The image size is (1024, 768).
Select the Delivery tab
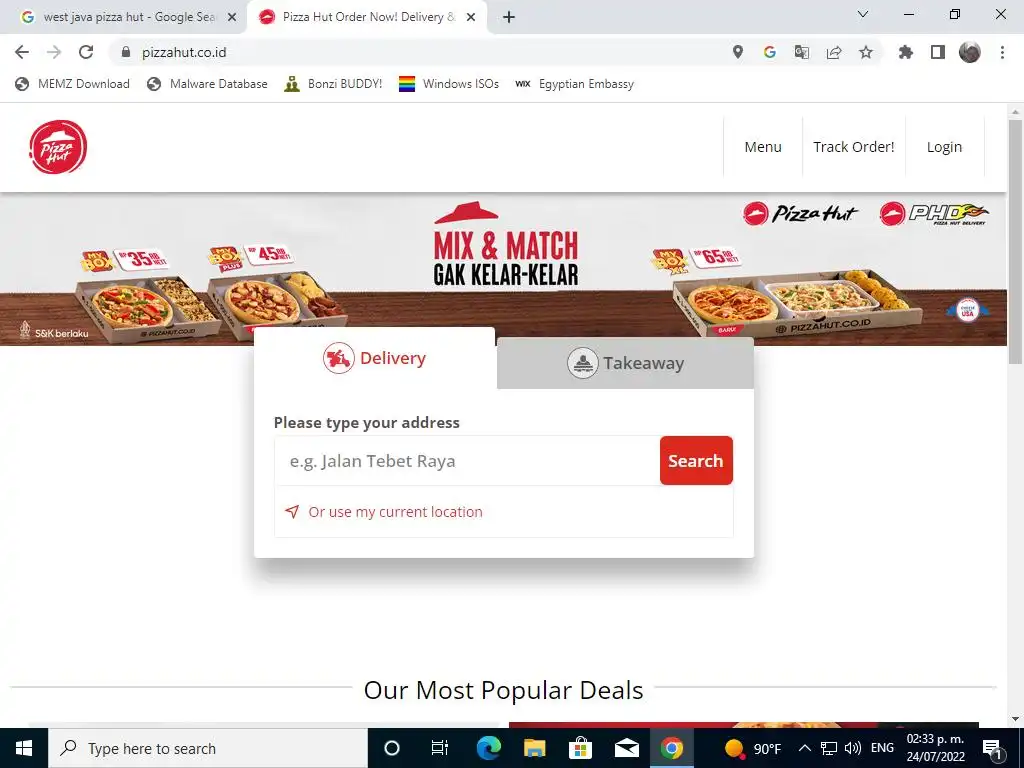pyautogui.click(x=374, y=359)
